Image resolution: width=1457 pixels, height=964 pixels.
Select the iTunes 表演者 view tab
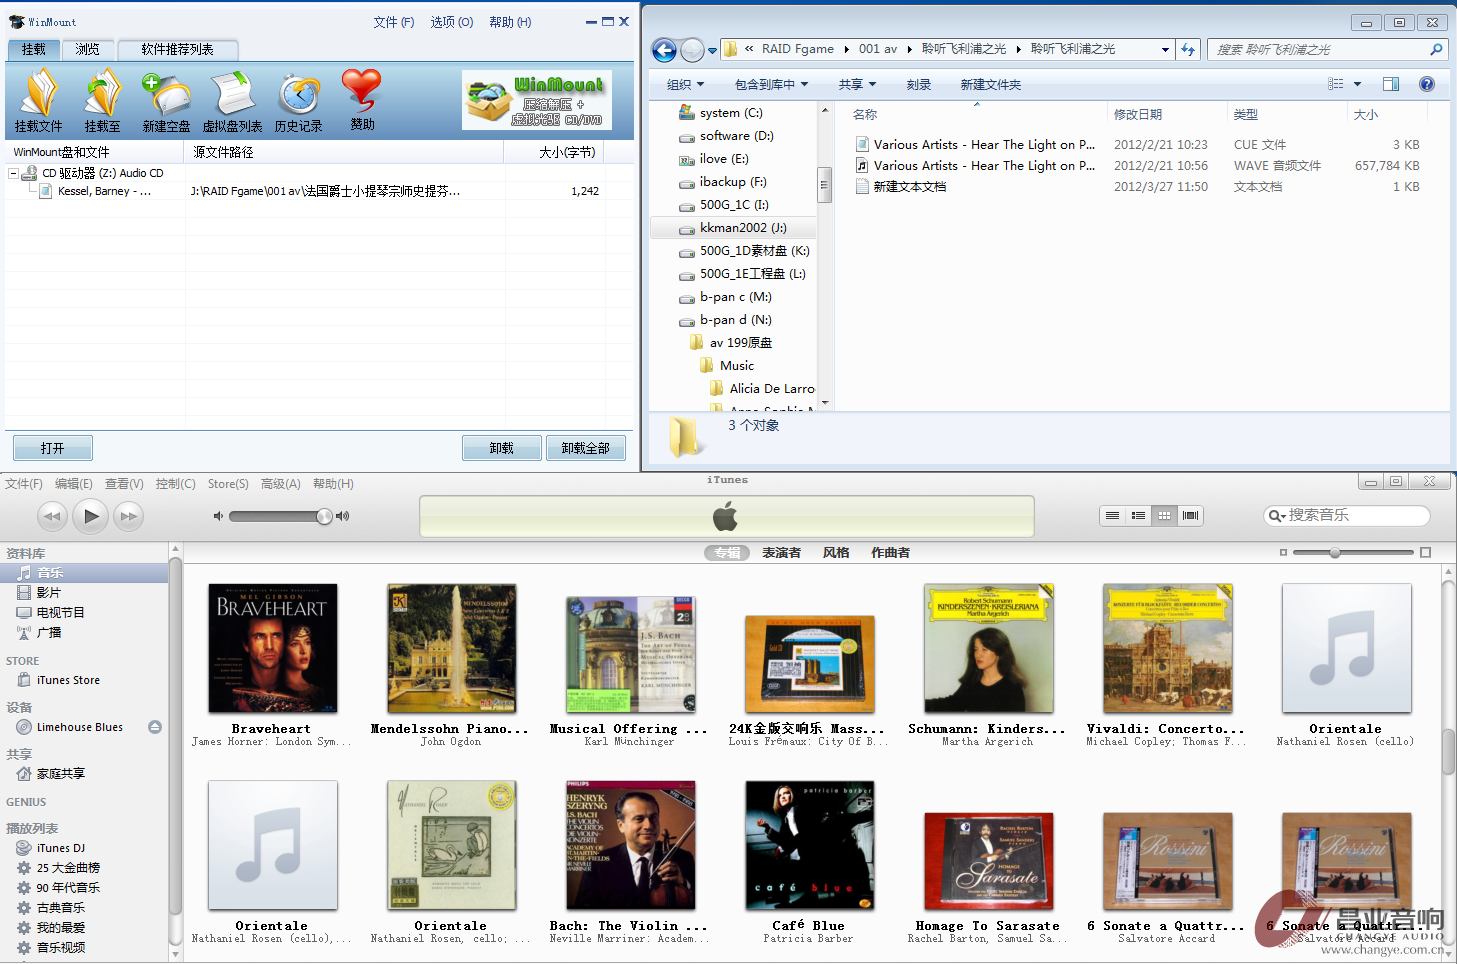click(781, 553)
